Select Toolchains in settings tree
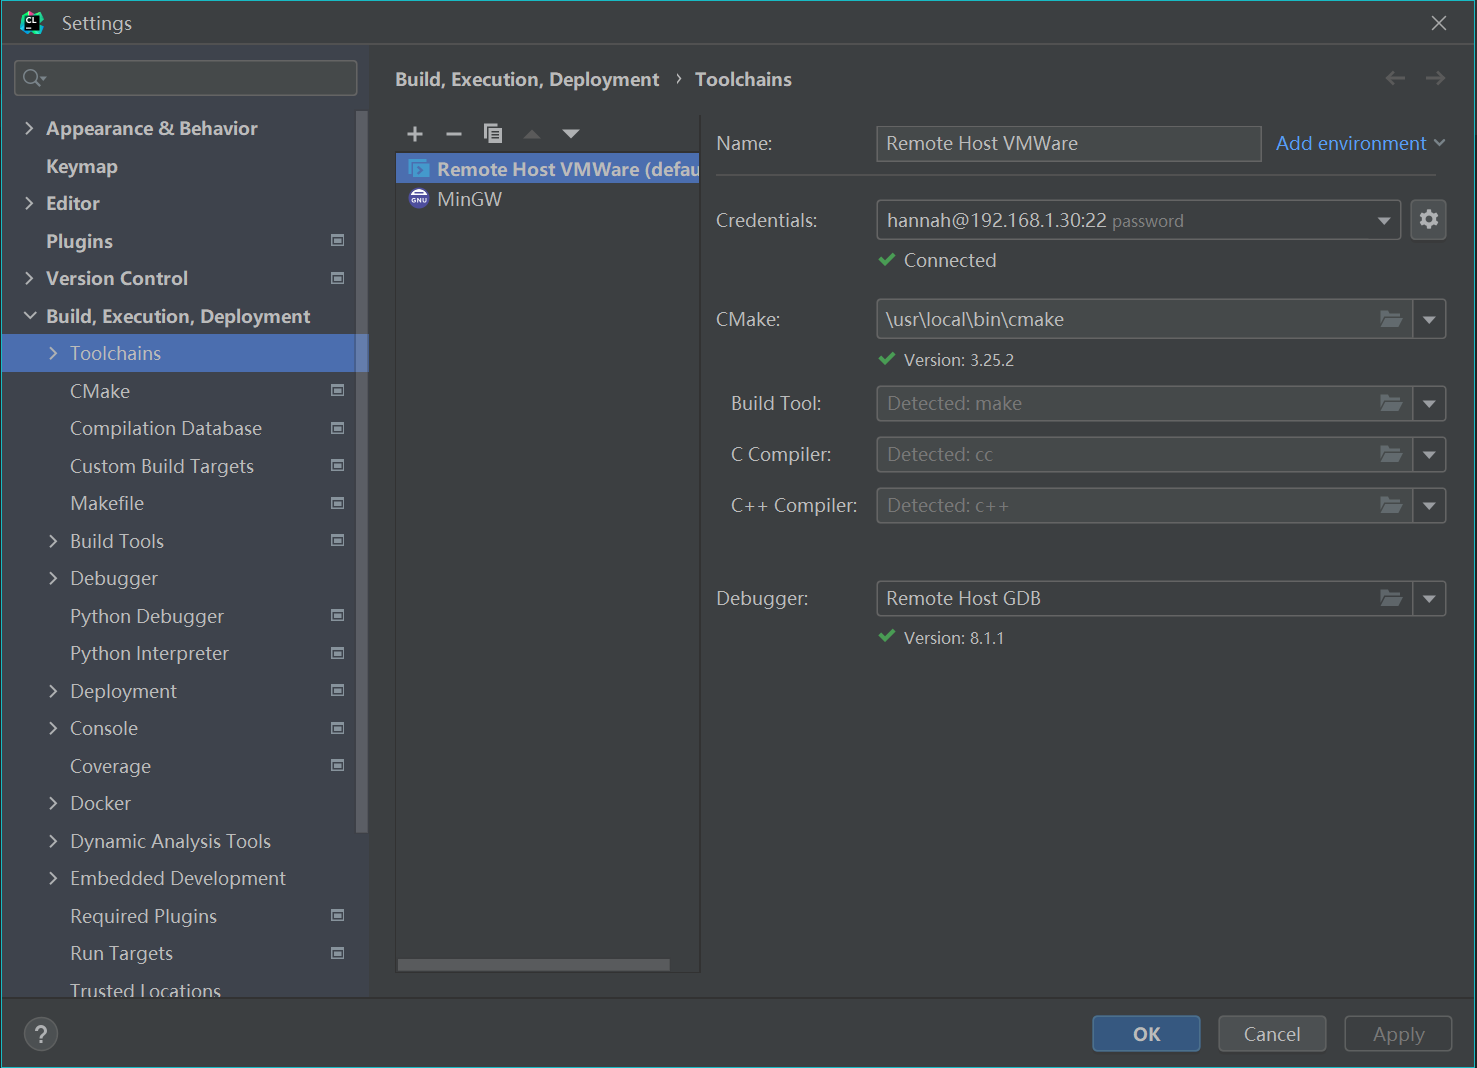Image resolution: width=1477 pixels, height=1068 pixels. (x=185, y=353)
